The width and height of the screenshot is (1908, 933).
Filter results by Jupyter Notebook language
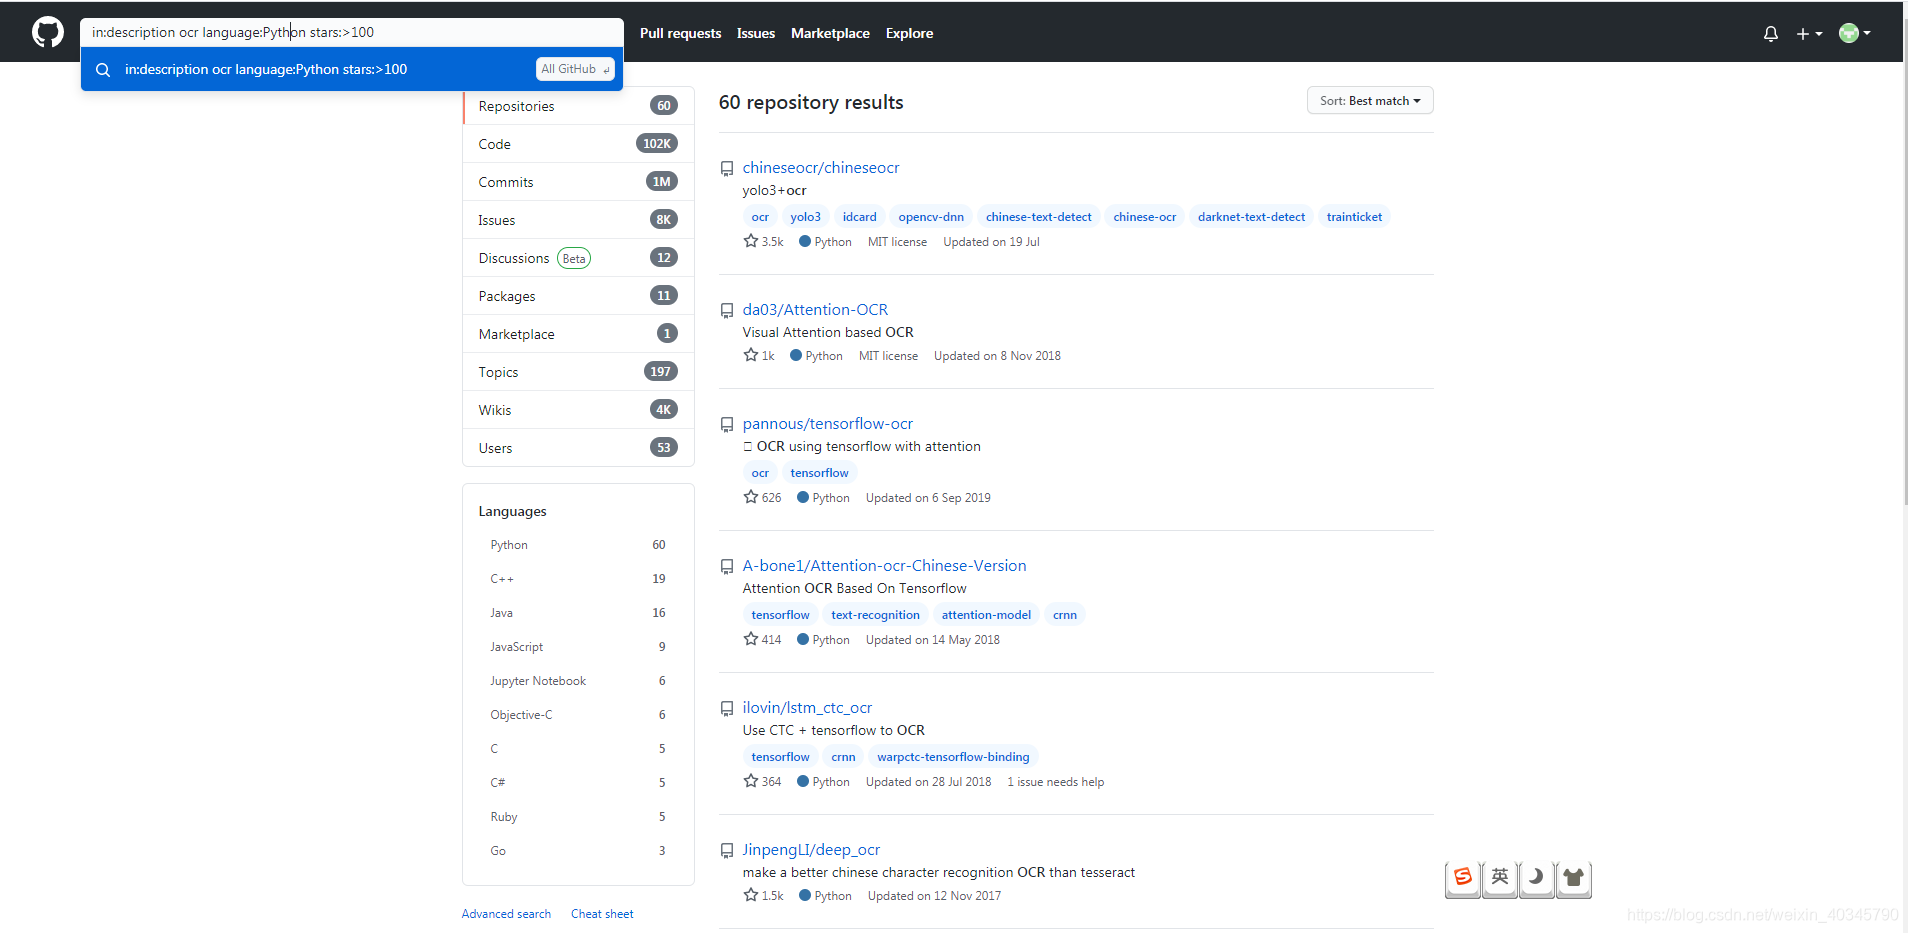pos(578,681)
